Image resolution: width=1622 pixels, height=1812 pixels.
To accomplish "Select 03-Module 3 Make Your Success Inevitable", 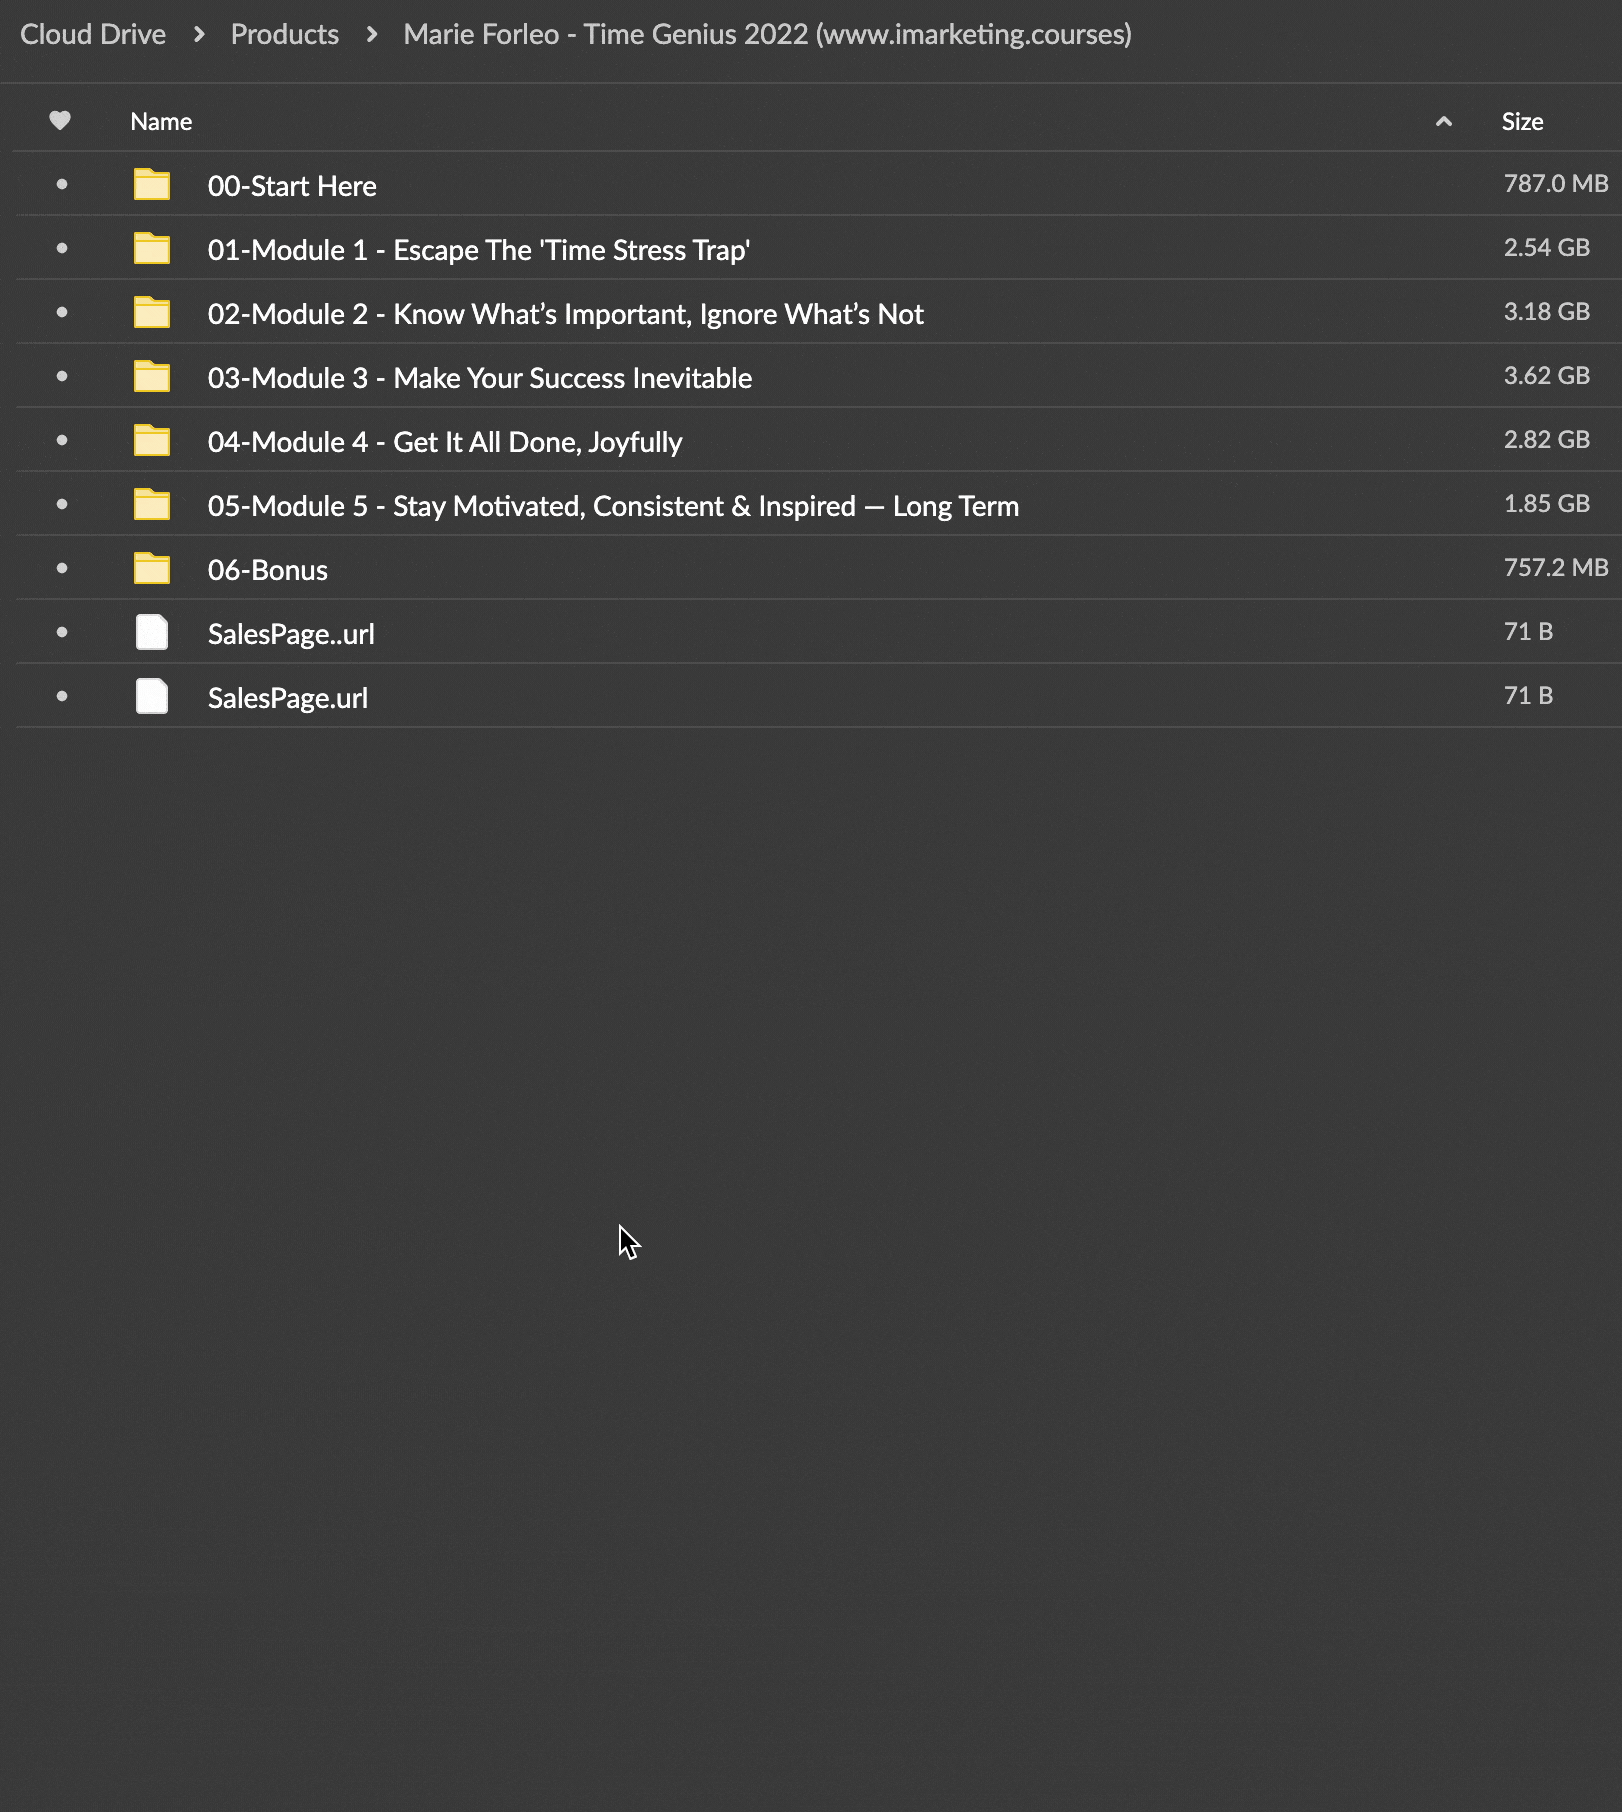I will tap(480, 378).
